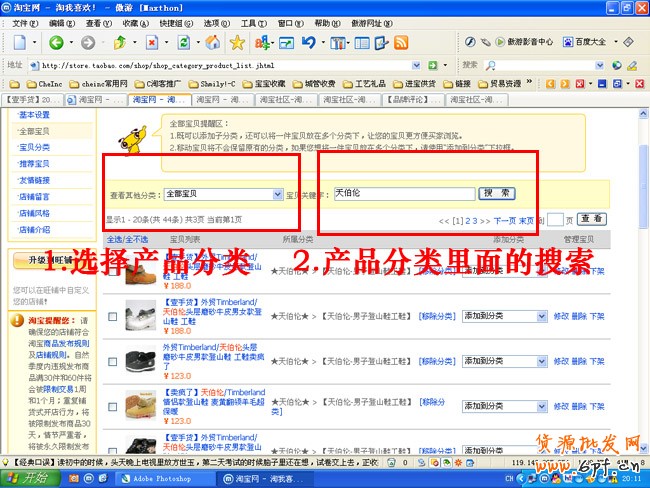Open the 工具(T) menu
Screen dimensions: 650x488
pos(254,22)
